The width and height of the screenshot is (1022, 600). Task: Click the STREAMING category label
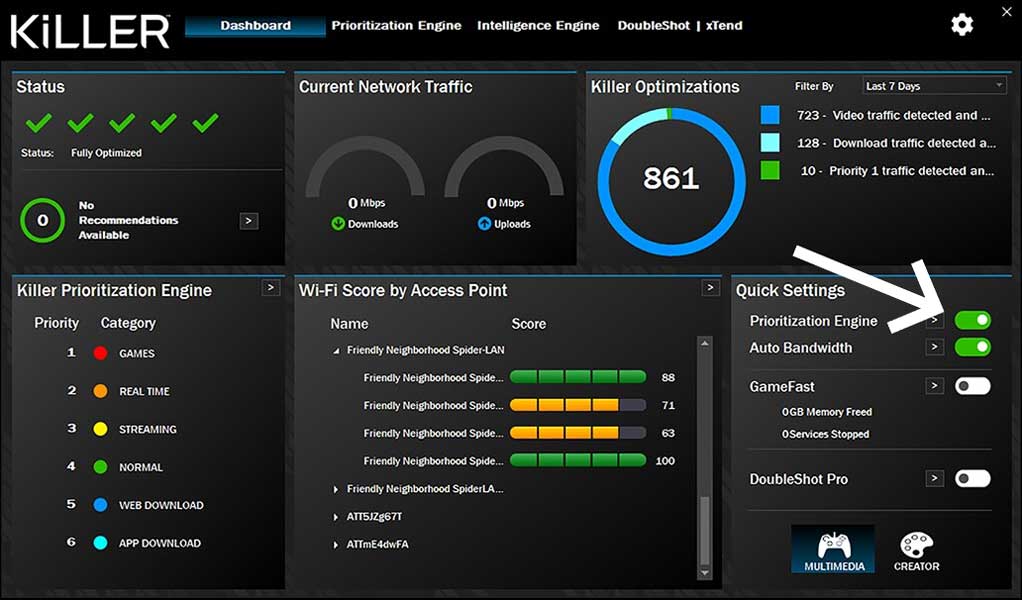(x=147, y=429)
